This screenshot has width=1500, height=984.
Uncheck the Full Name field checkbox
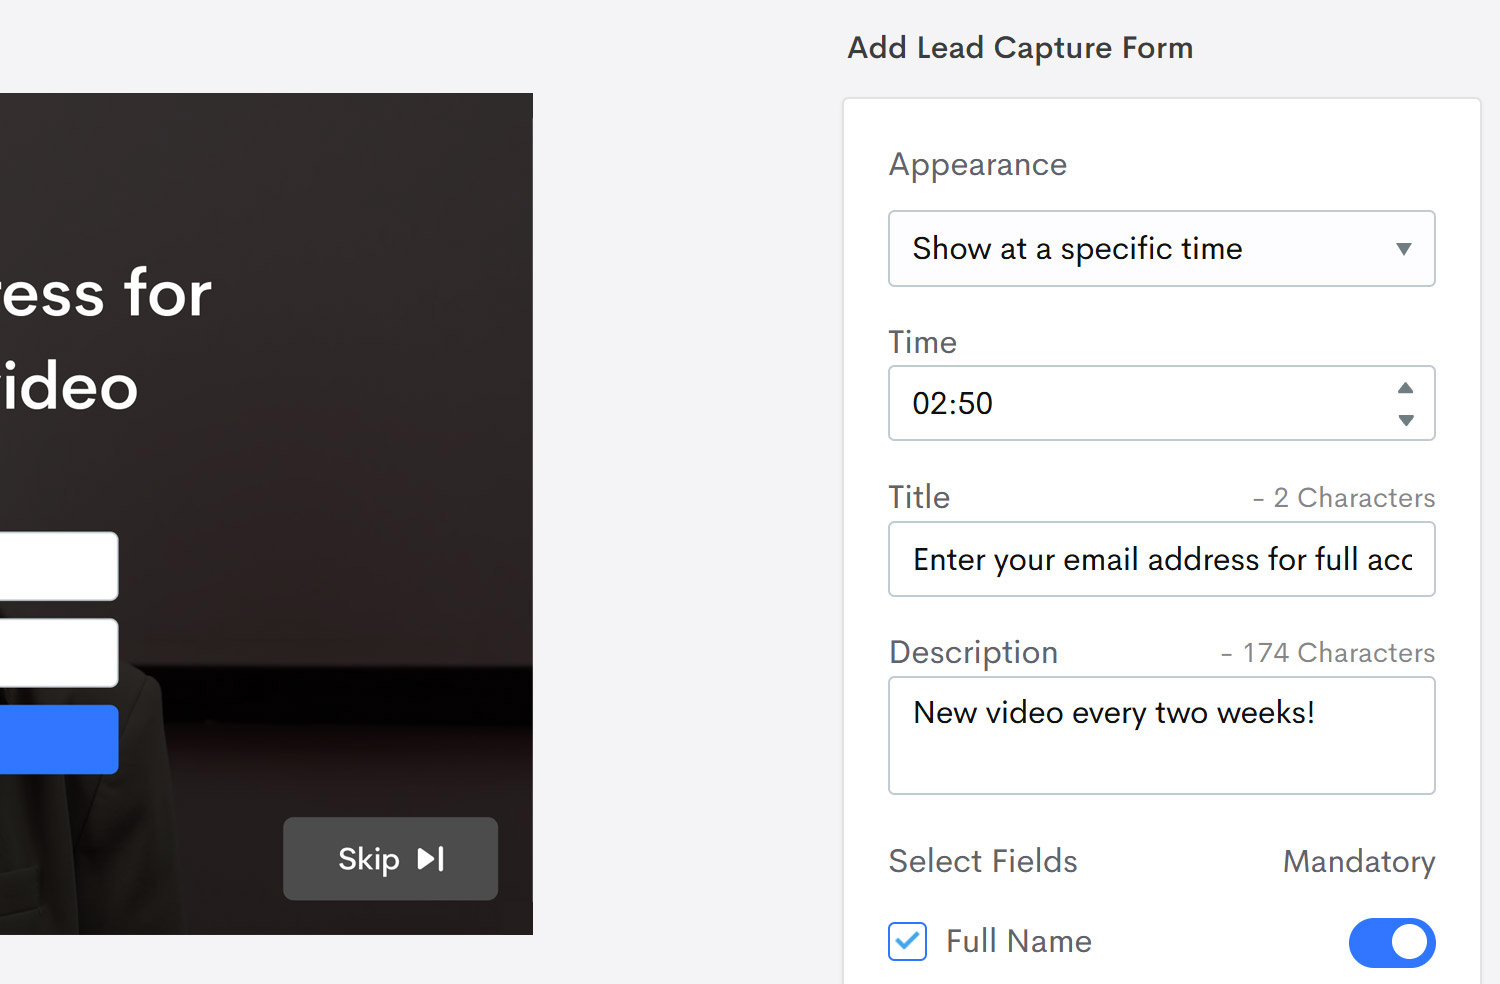907,941
